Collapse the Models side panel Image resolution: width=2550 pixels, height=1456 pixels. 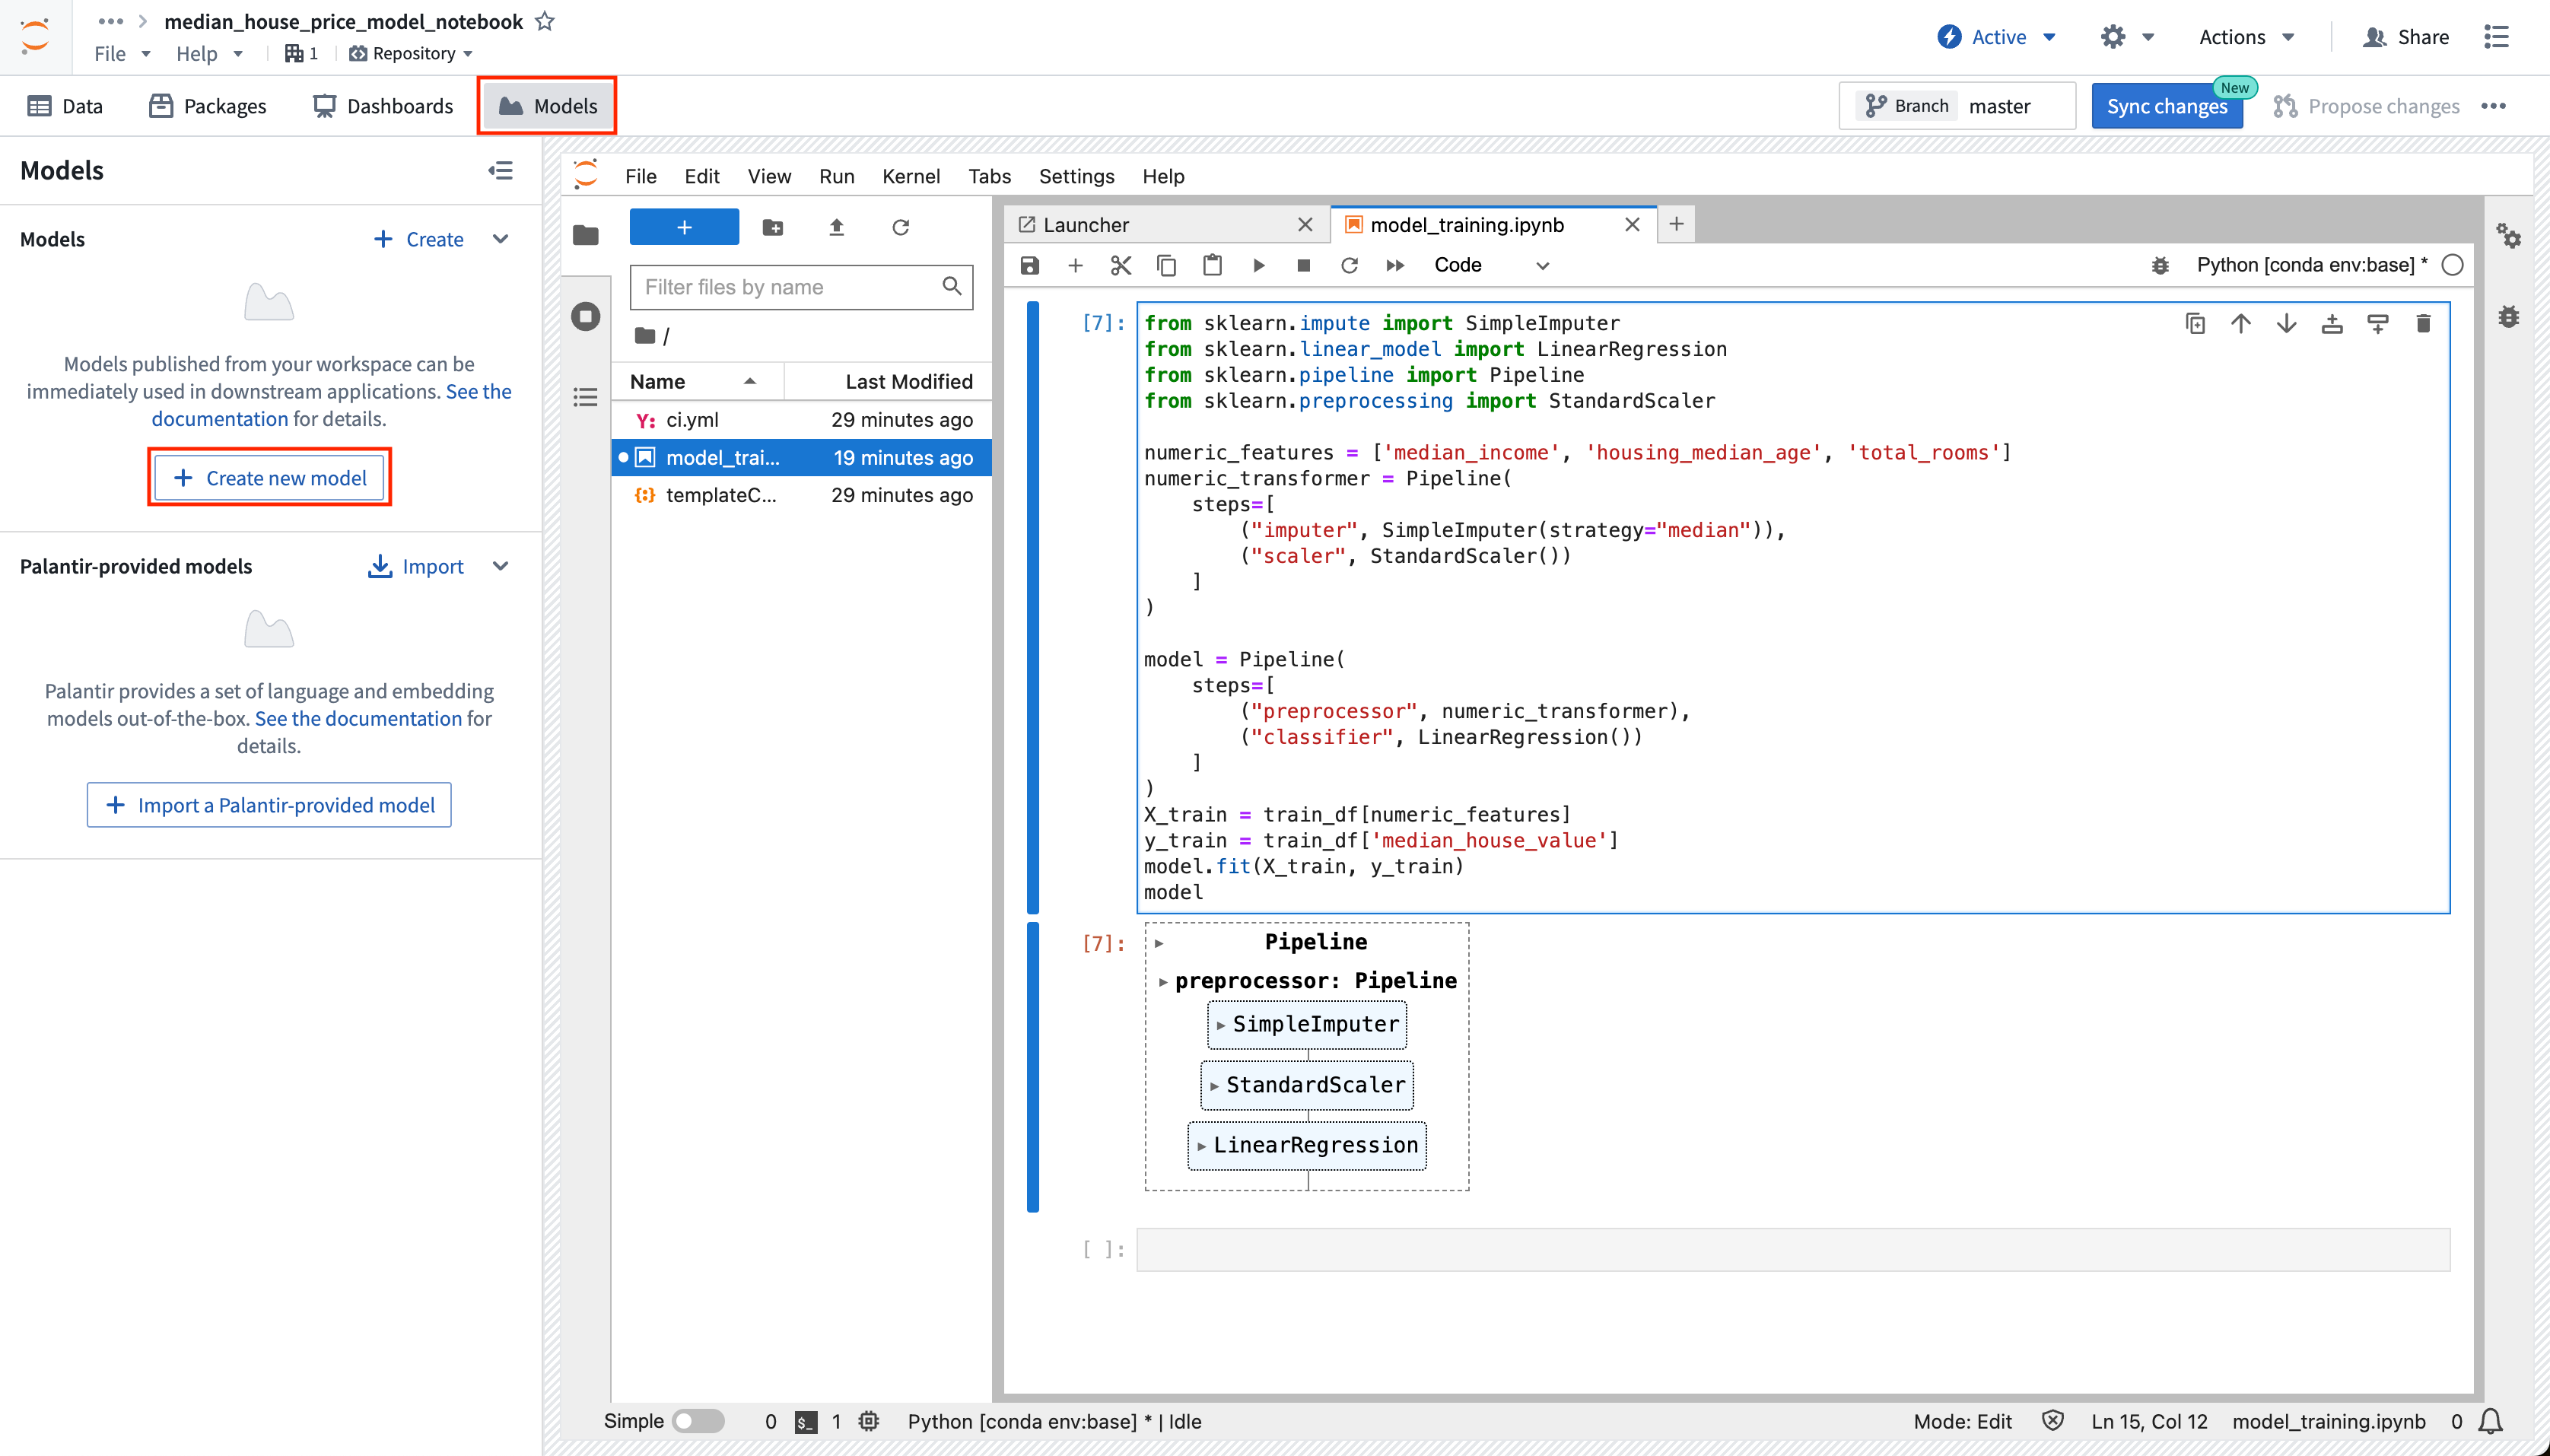click(x=501, y=171)
